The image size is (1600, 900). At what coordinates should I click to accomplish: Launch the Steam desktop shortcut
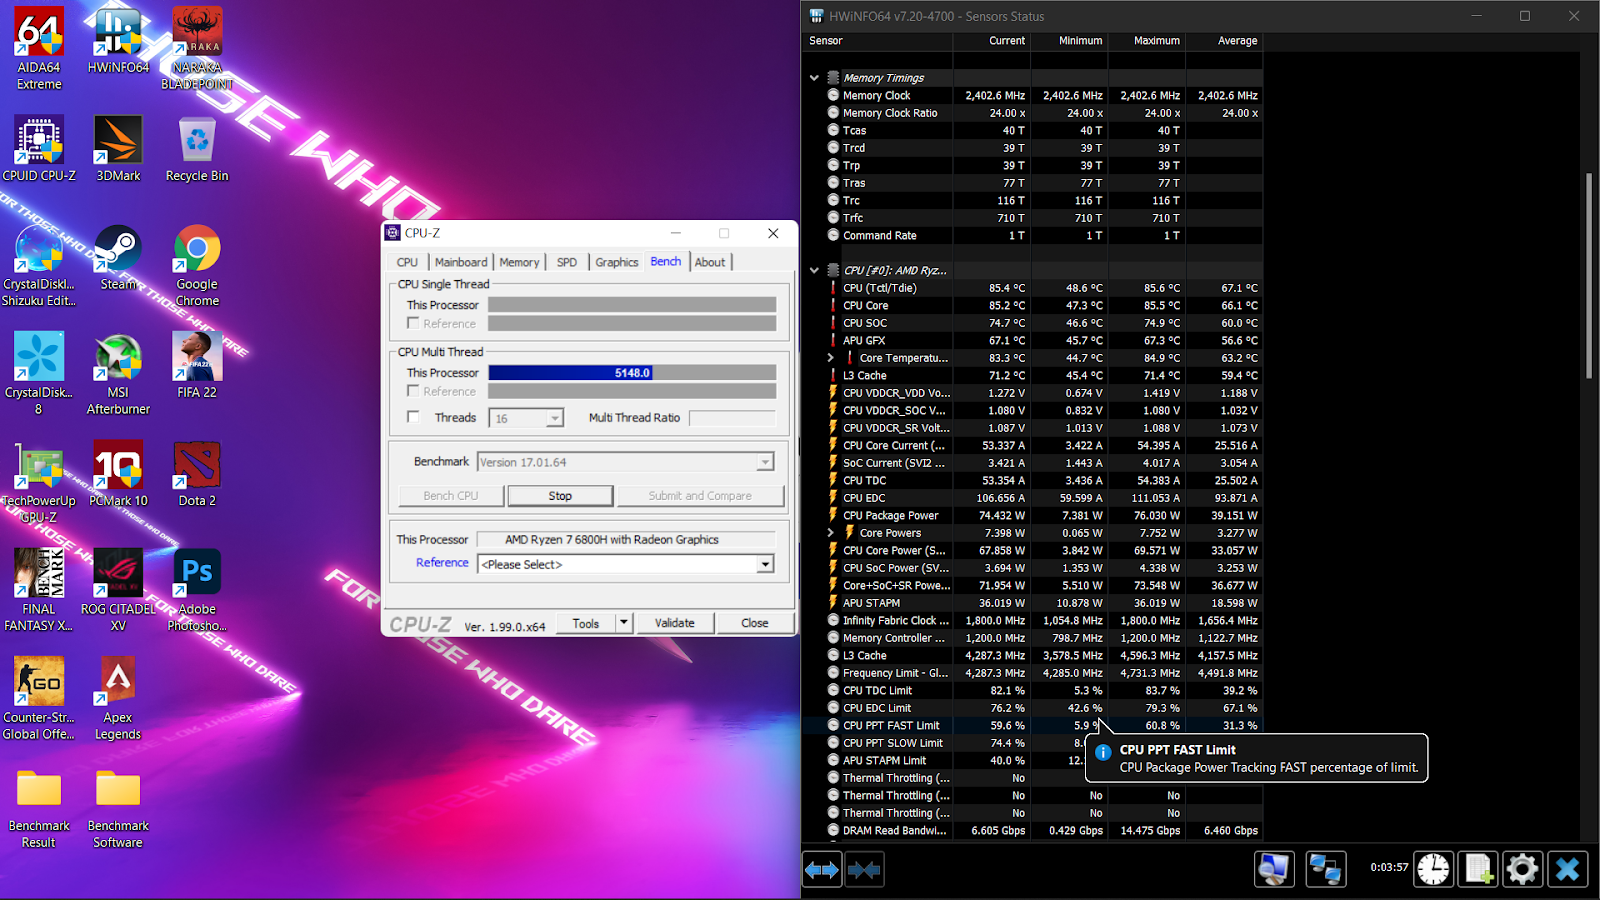pos(118,257)
